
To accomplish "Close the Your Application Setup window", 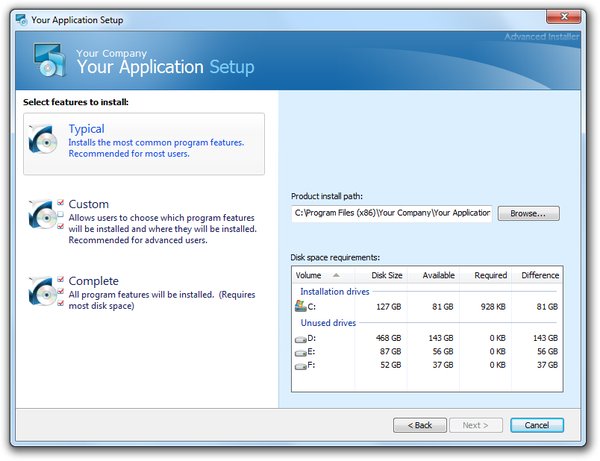I will [x=564, y=17].
